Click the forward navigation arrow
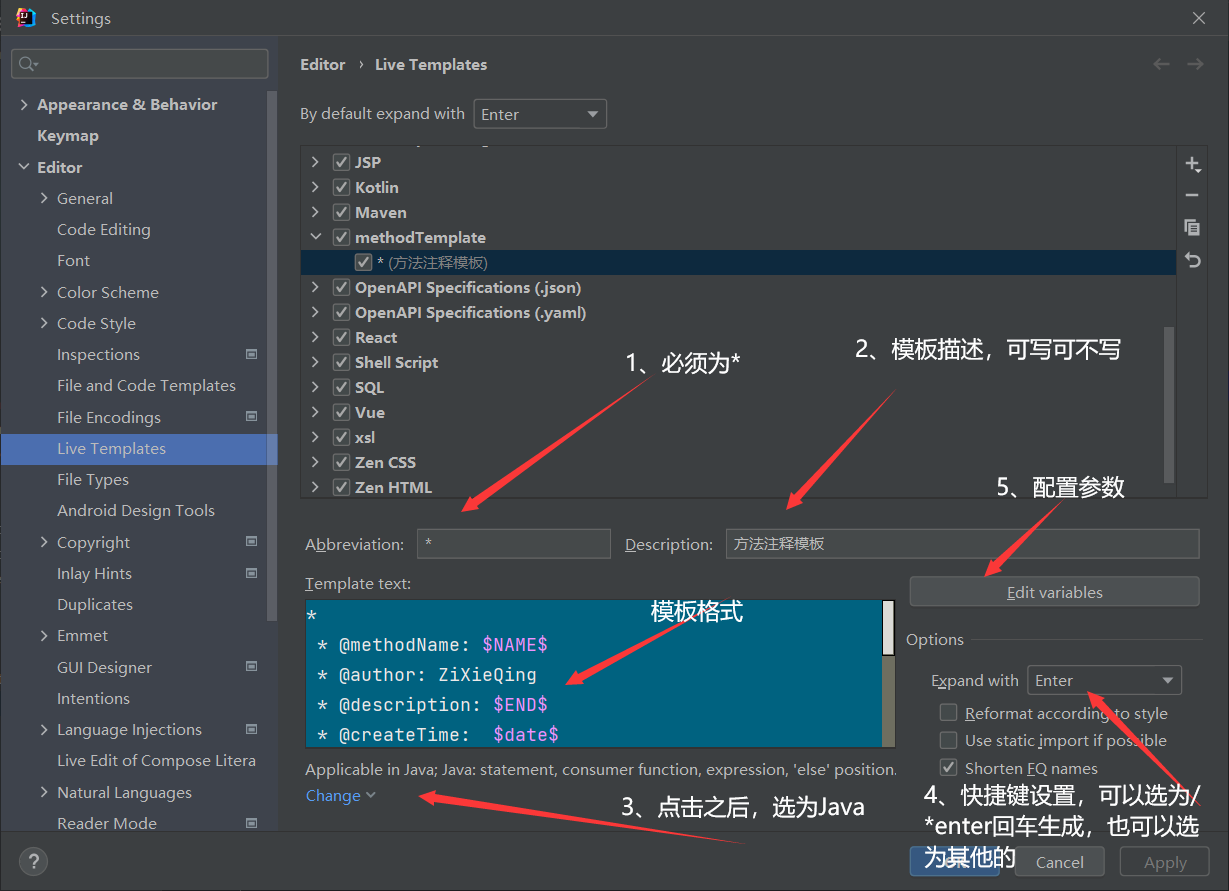The image size is (1229, 891). coord(1195,64)
